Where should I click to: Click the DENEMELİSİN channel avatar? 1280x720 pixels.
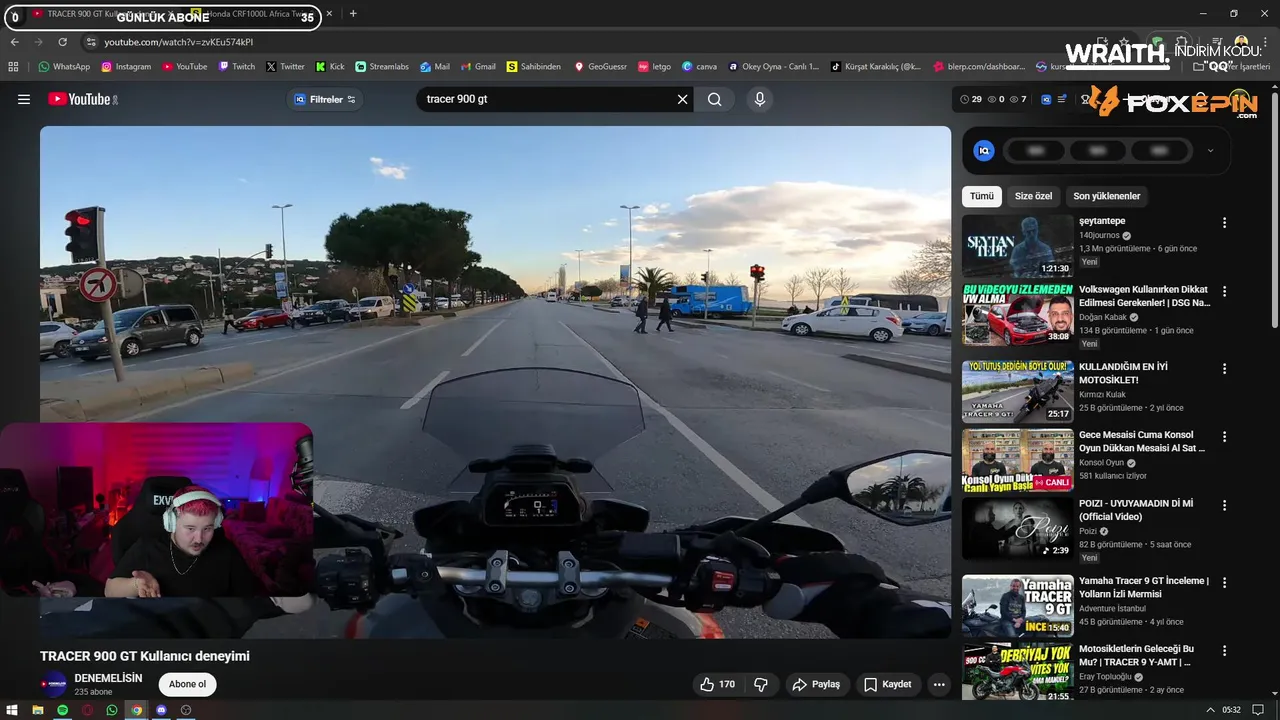pos(53,684)
